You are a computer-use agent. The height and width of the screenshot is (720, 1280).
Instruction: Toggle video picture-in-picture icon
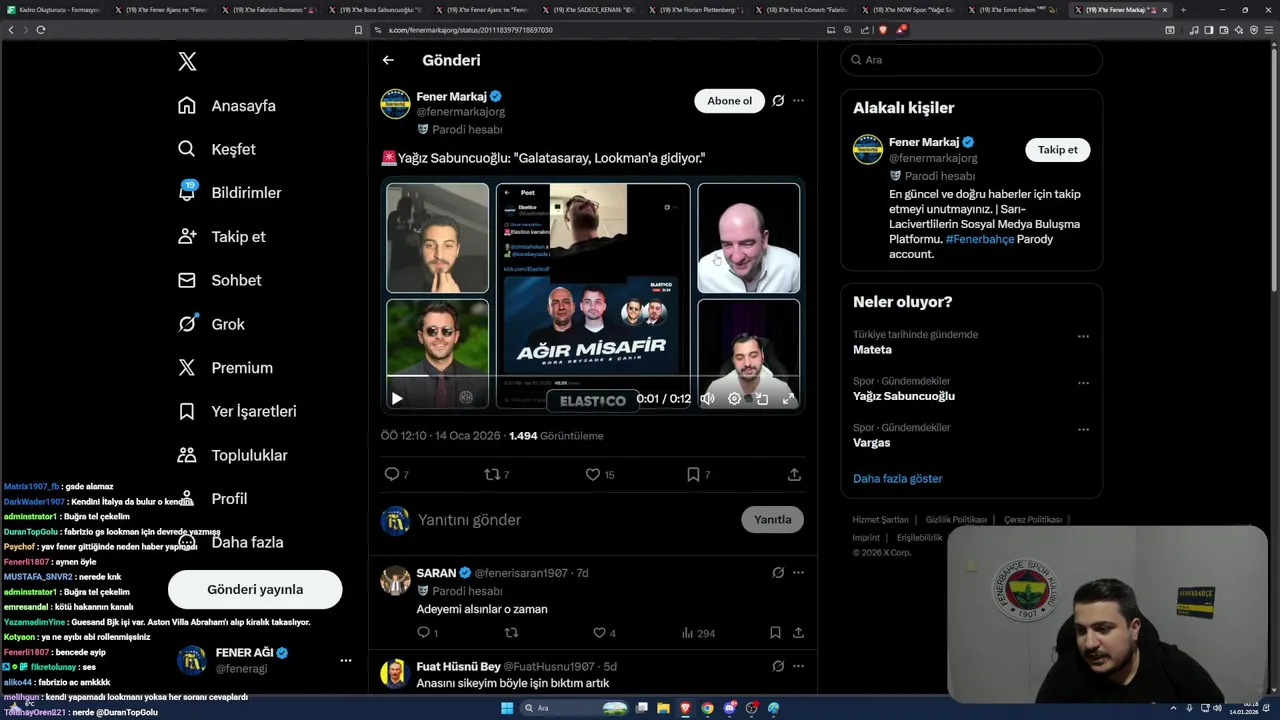(x=761, y=398)
